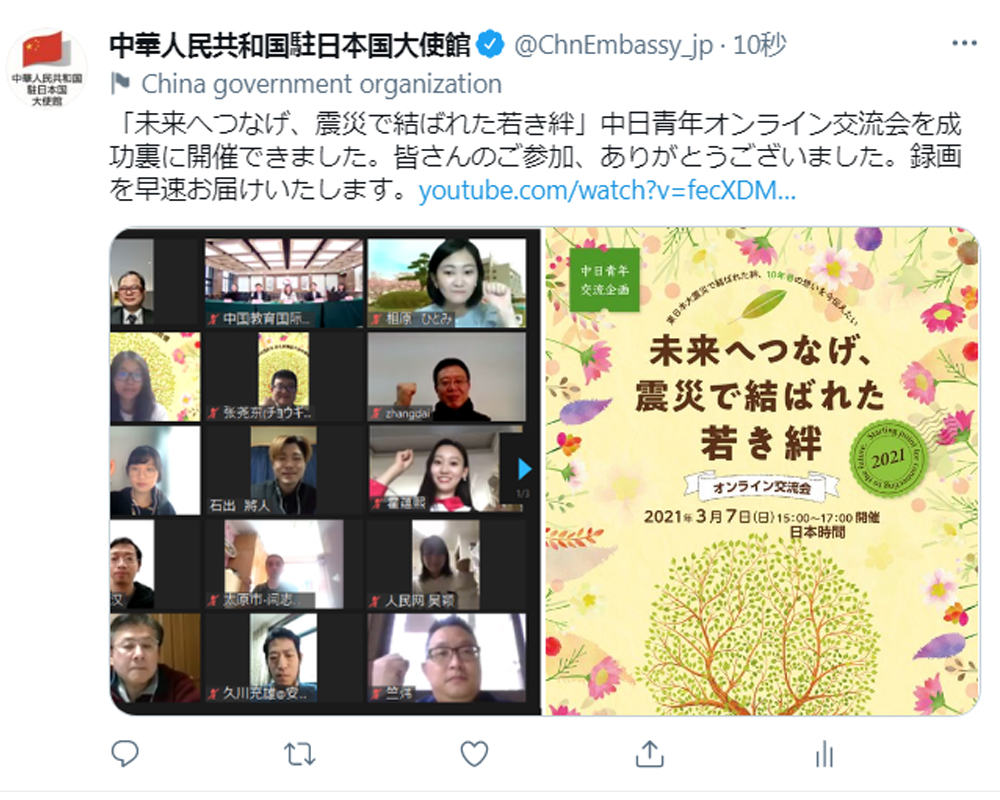The height and width of the screenshot is (800, 1000).
Task: Click the reply speech bubble icon
Action: pyautogui.click(x=125, y=754)
